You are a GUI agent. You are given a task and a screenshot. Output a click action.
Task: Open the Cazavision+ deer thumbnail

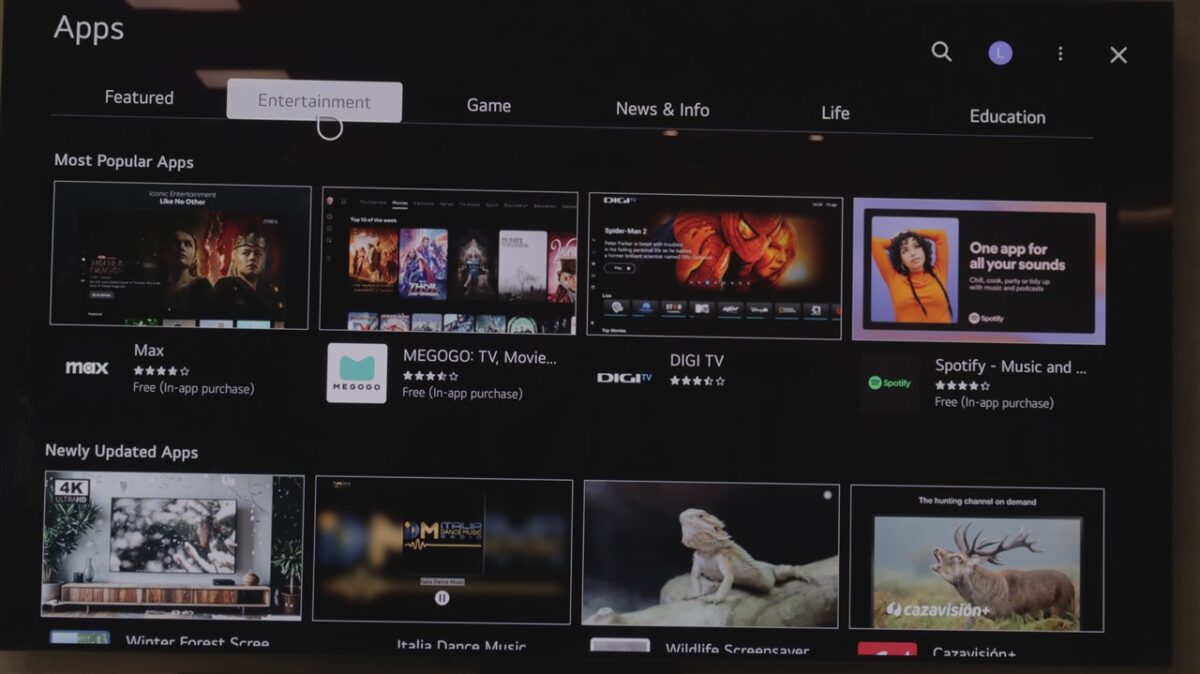click(976, 559)
